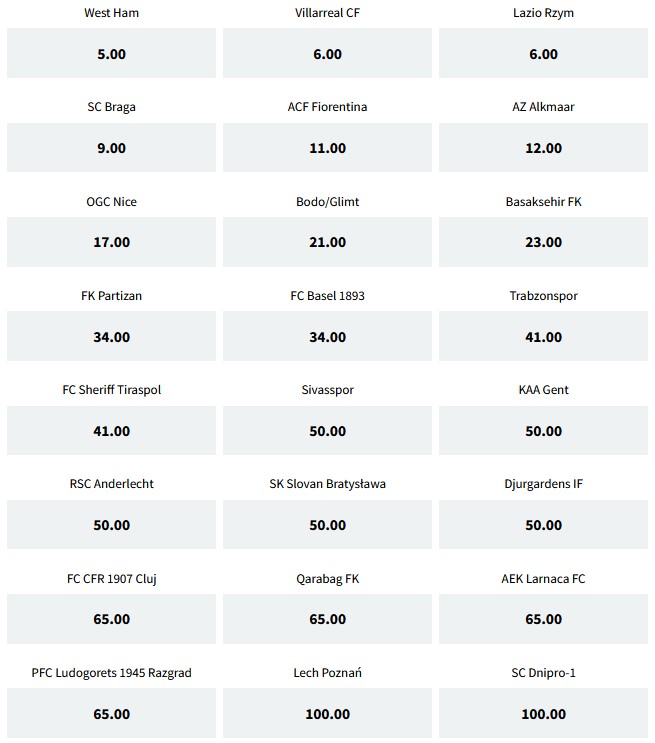655x743 pixels.
Task: Pick FC Sheriff Tiraspol 41.00 odds
Action: click(111, 431)
